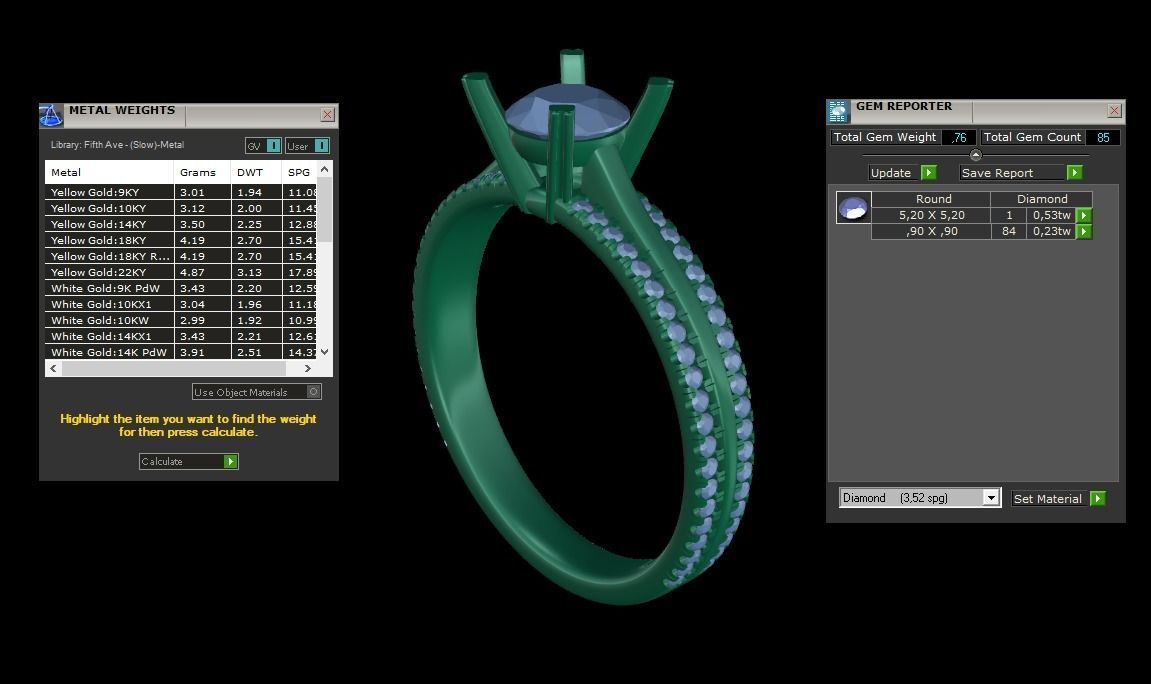
Task: Select the Yellow Gold:18KY row
Action: (x=181, y=240)
